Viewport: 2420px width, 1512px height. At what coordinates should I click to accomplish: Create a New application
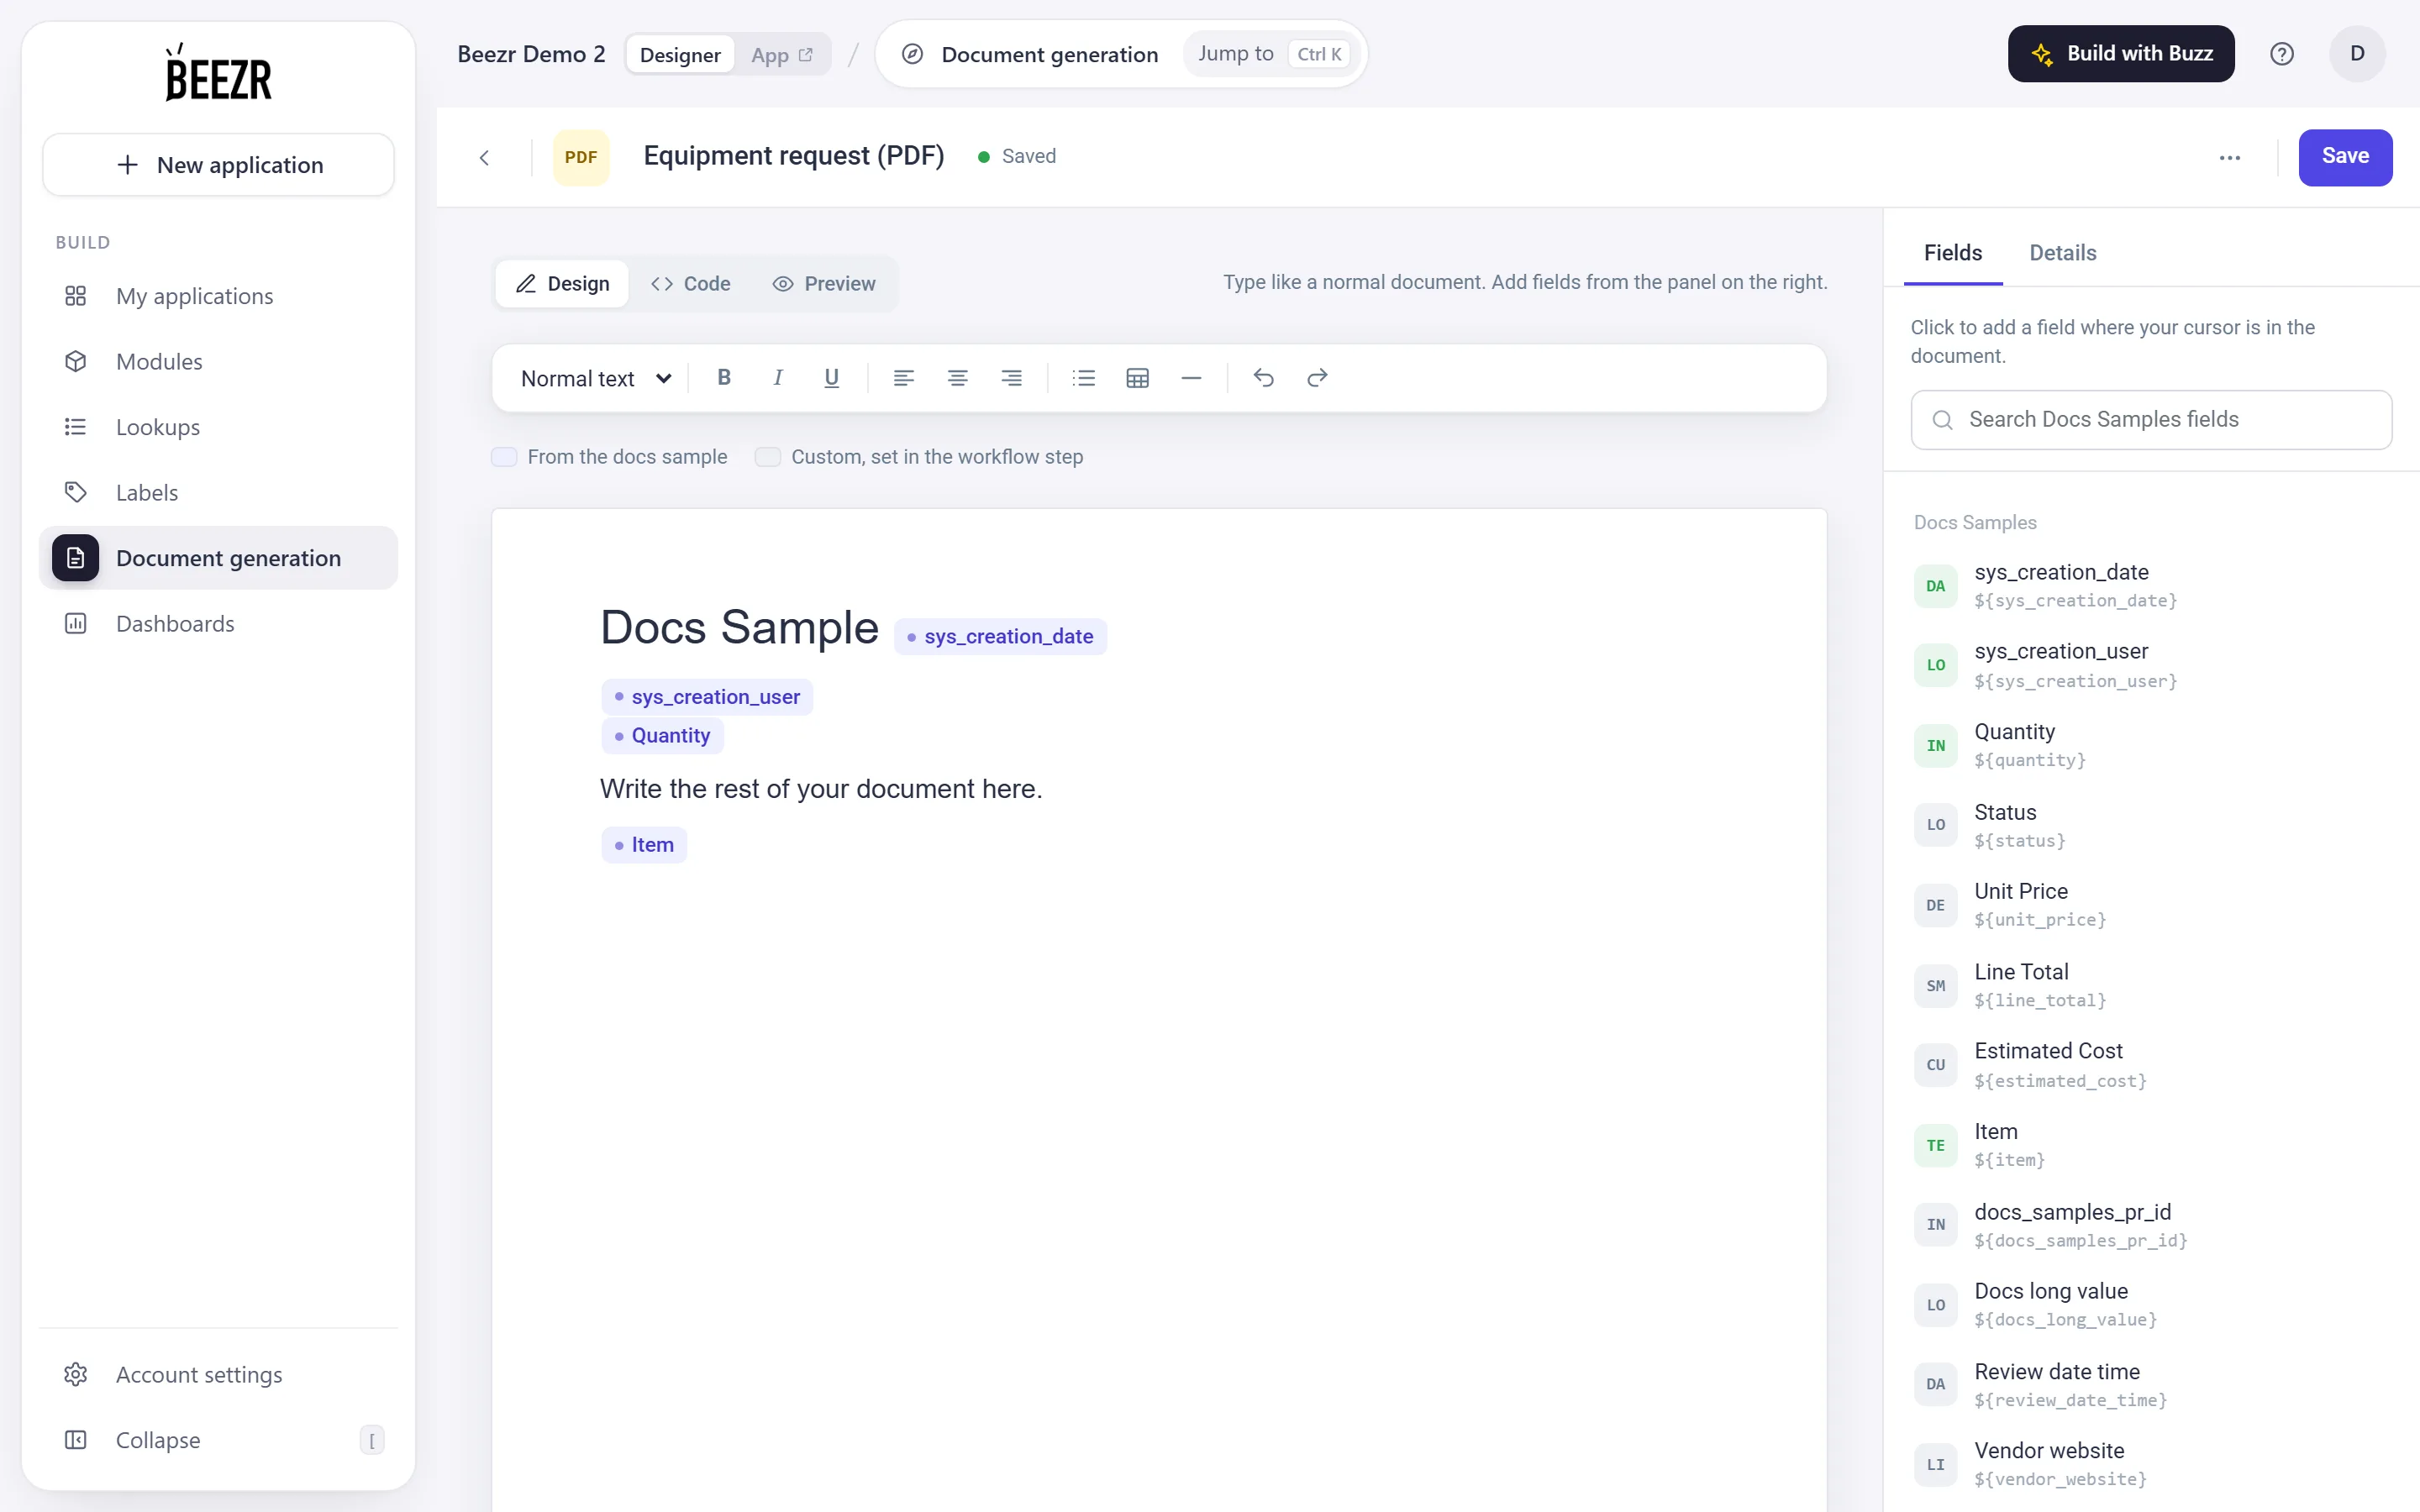[x=218, y=165]
